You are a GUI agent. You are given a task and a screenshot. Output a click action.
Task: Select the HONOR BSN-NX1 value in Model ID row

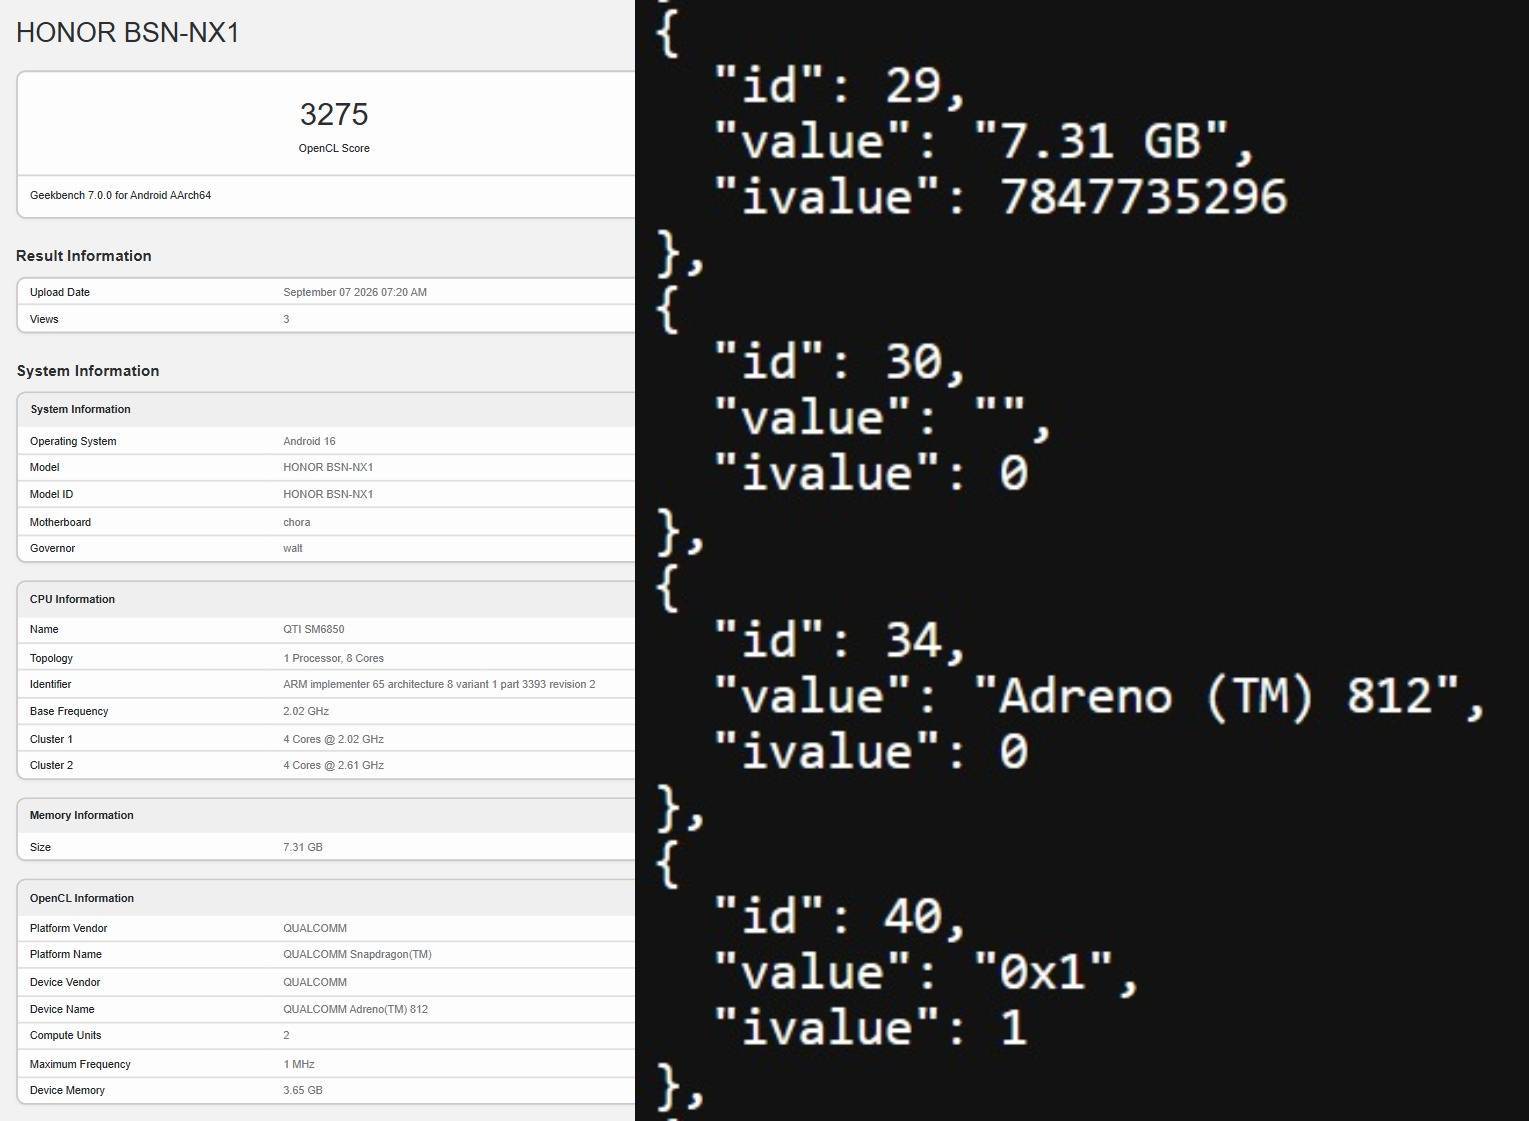[x=328, y=494]
